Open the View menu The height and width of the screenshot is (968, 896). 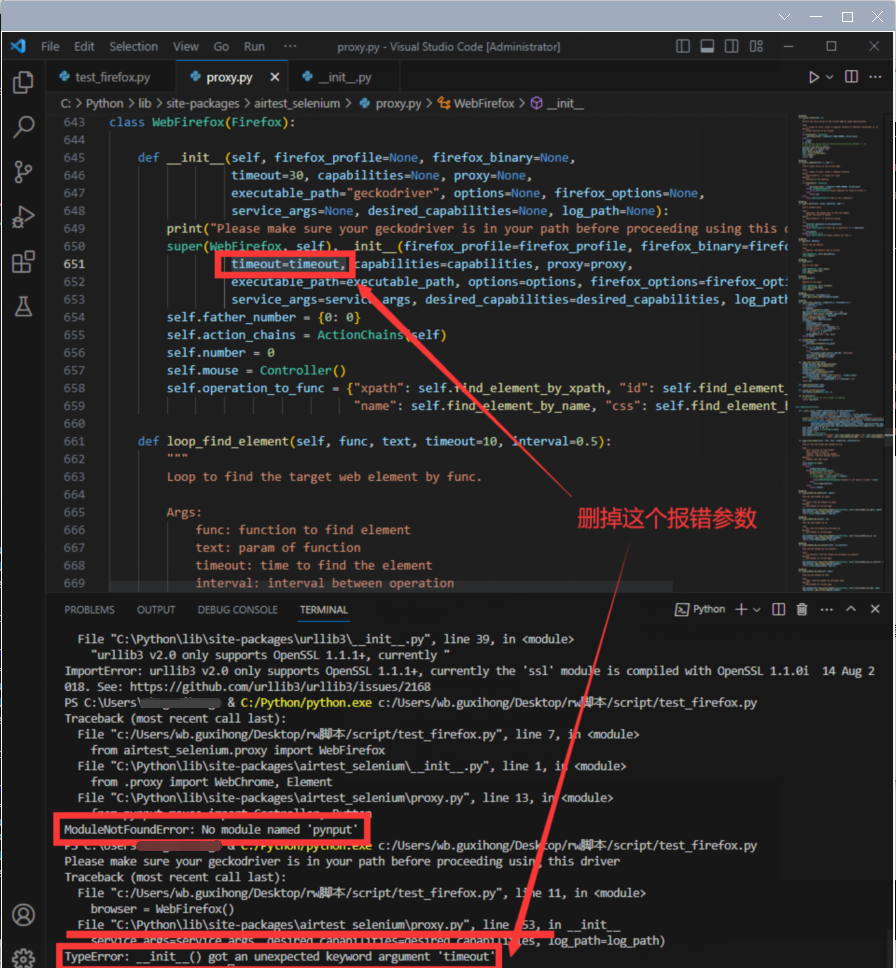tap(185, 46)
